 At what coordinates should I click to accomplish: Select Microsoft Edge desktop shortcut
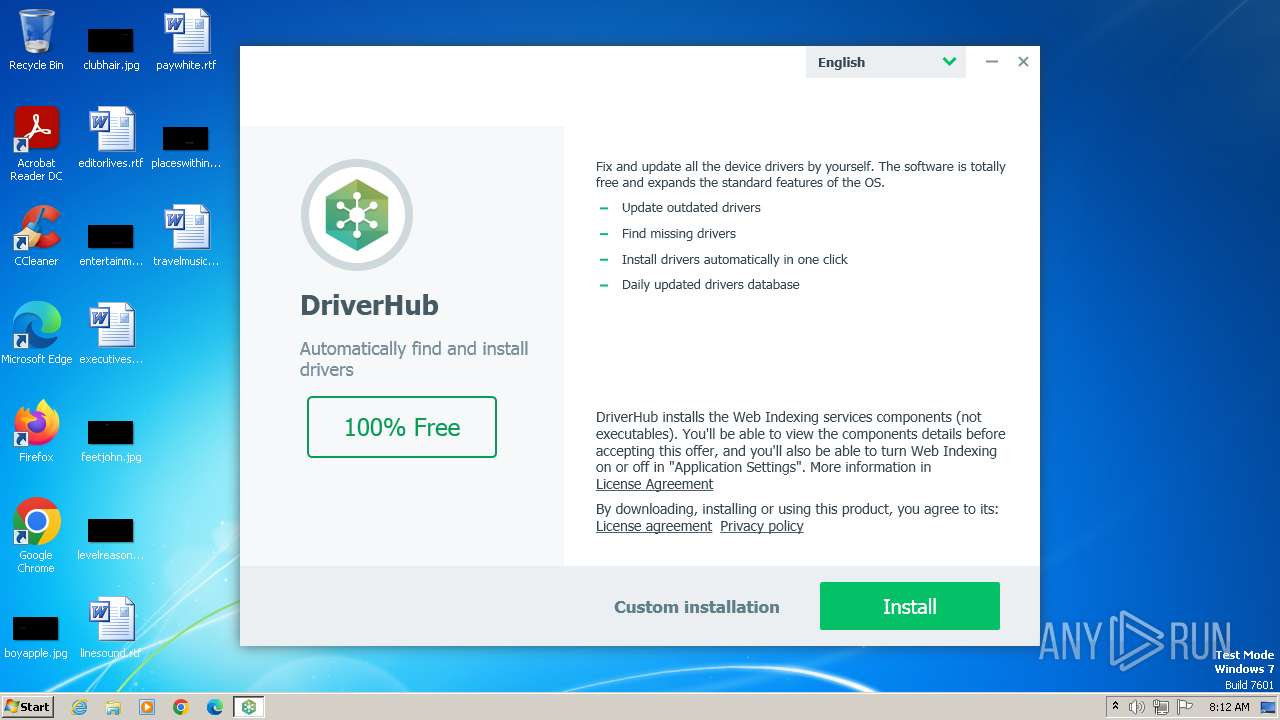[x=36, y=334]
